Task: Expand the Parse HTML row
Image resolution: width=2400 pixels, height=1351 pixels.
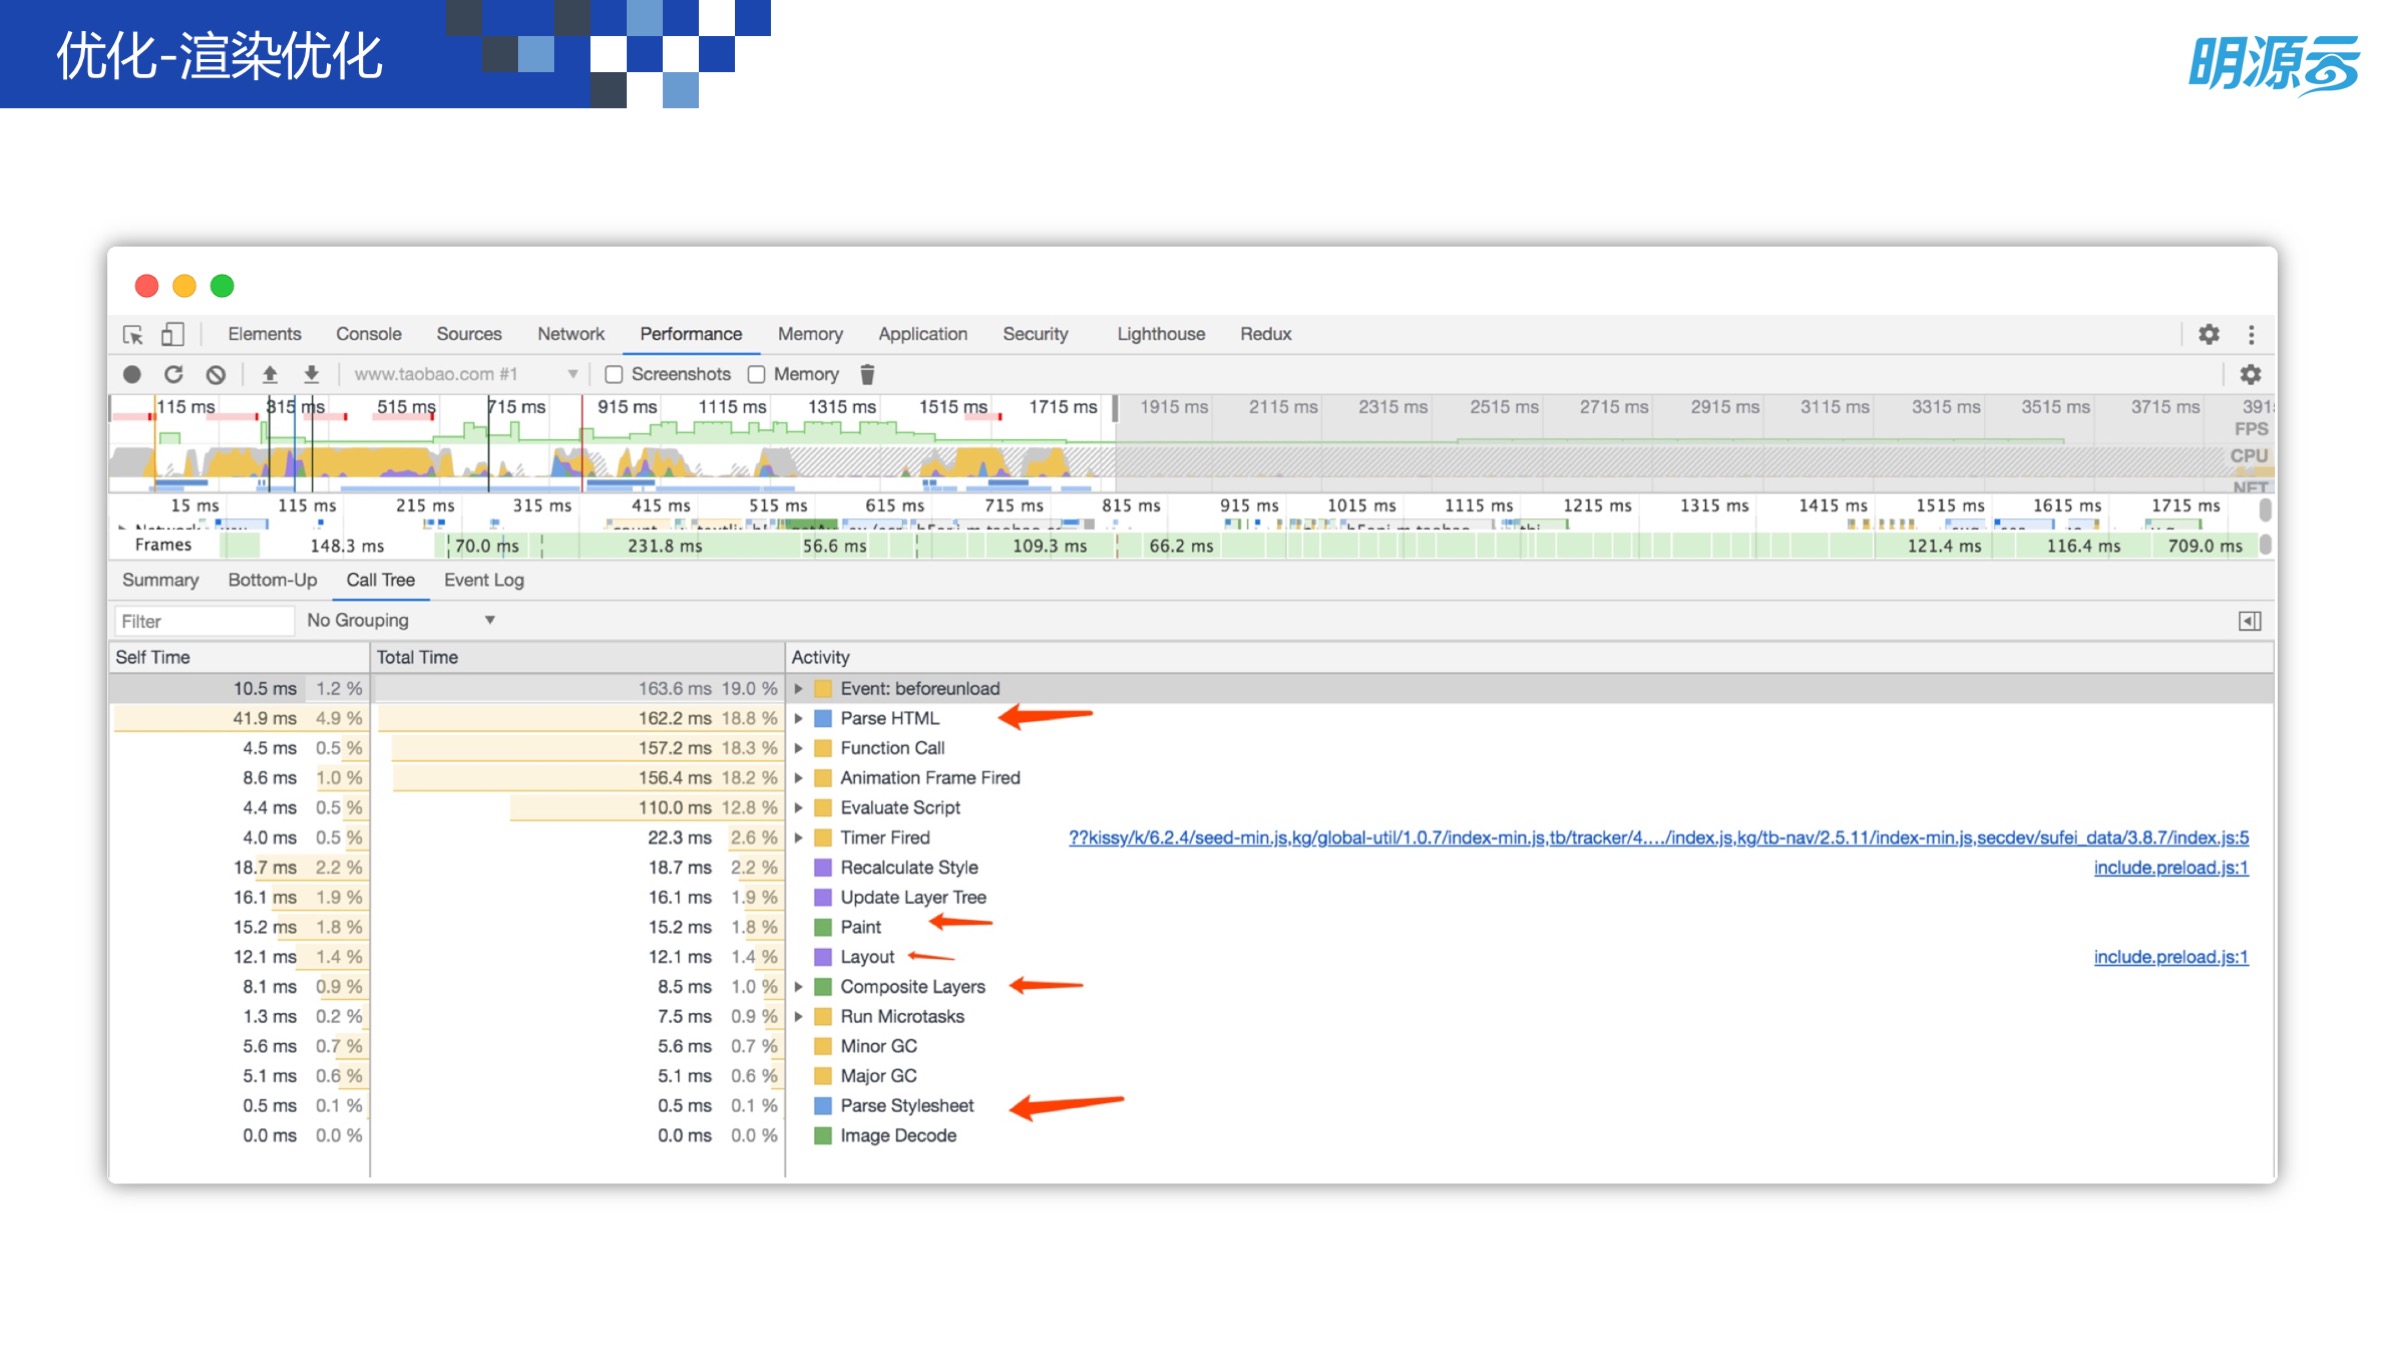Action: coord(799,718)
